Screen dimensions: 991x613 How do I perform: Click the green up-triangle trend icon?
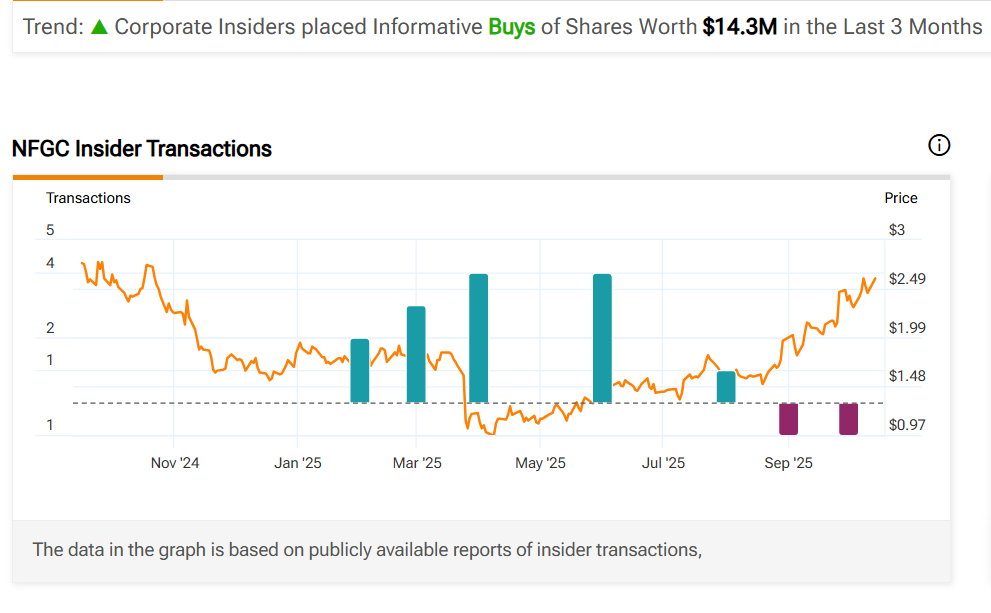pos(98,27)
